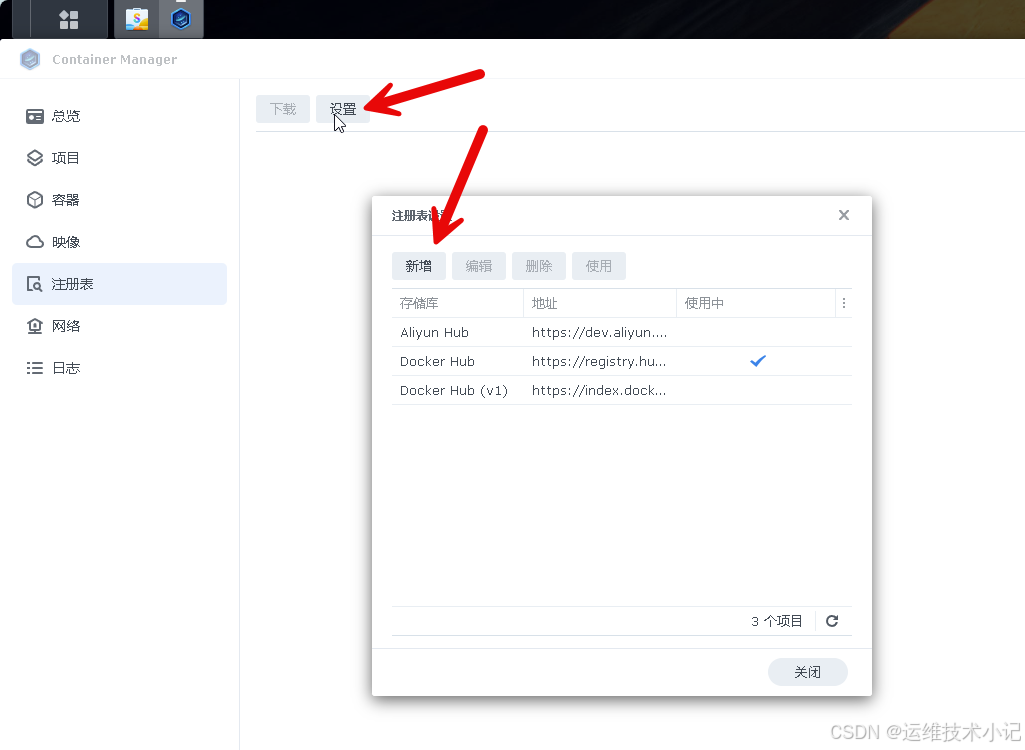The image size is (1025, 750).
Task: Click 关闭 to close the dialog
Action: (807, 672)
